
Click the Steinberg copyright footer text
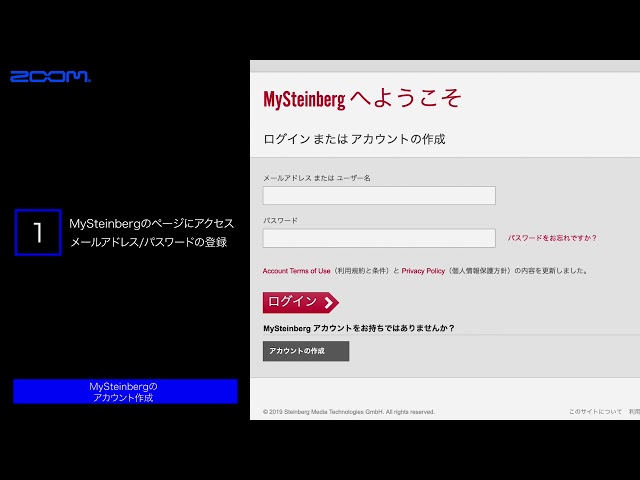(349, 412)
